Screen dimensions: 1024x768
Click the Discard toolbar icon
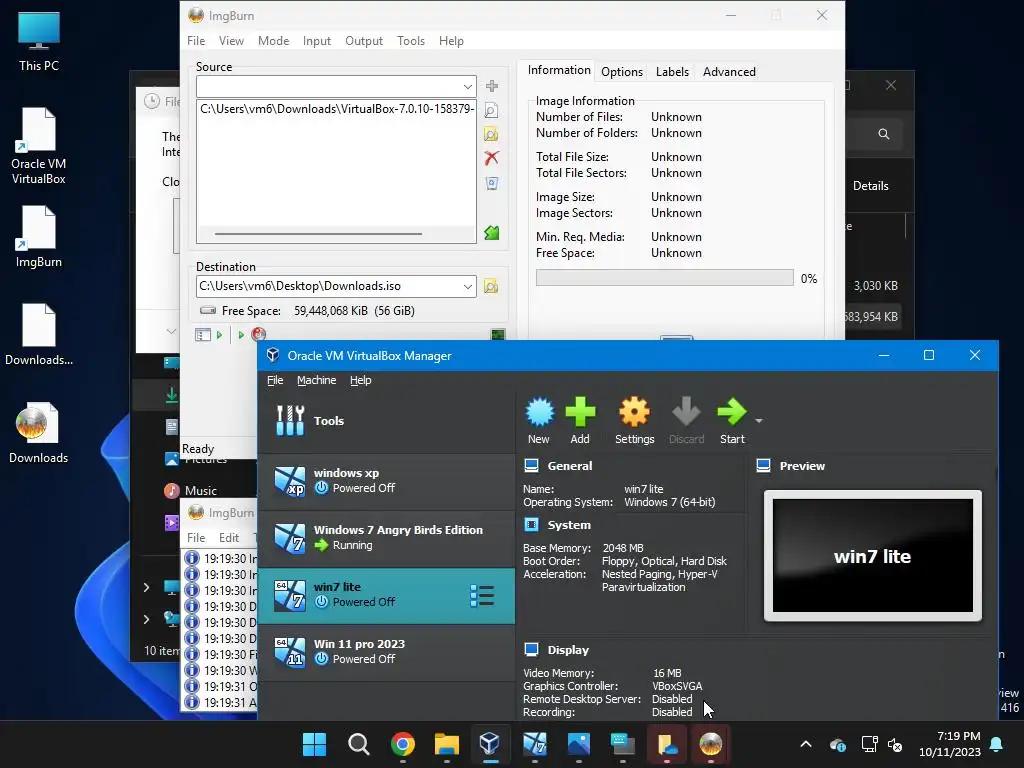click(686, 421)
